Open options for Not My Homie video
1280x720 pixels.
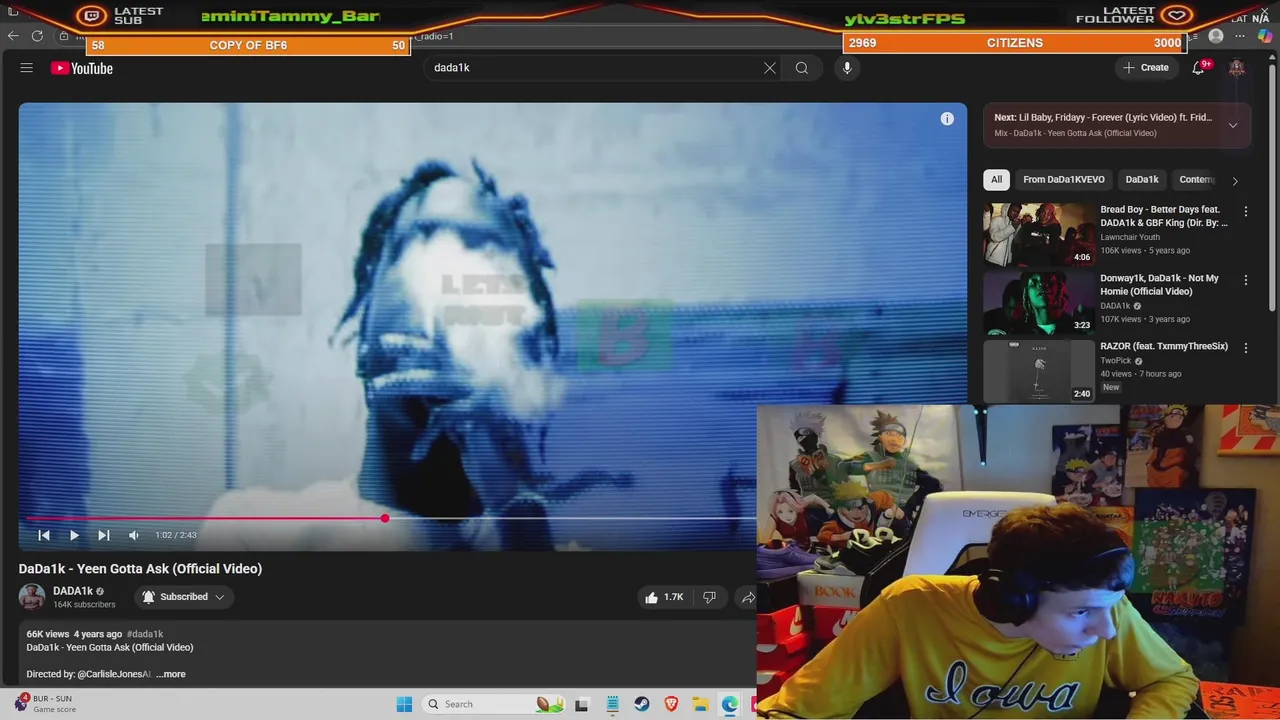point(1246,281)
